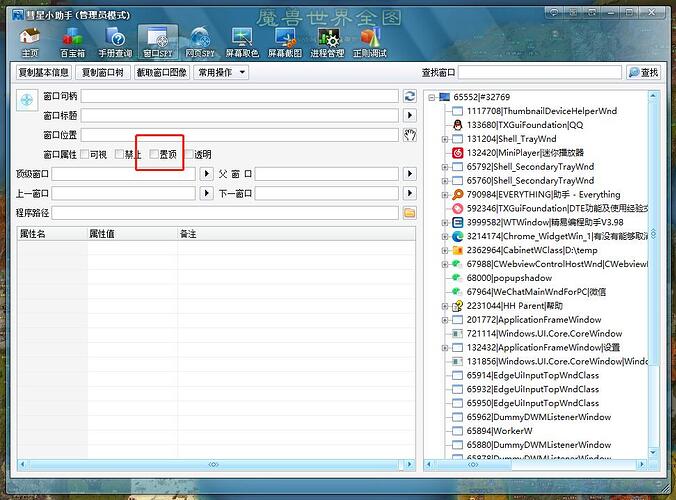Enable the 置顶 always-on-top checkbox
The width and height of the screenshot is (676, 500).
pos(153,155)
